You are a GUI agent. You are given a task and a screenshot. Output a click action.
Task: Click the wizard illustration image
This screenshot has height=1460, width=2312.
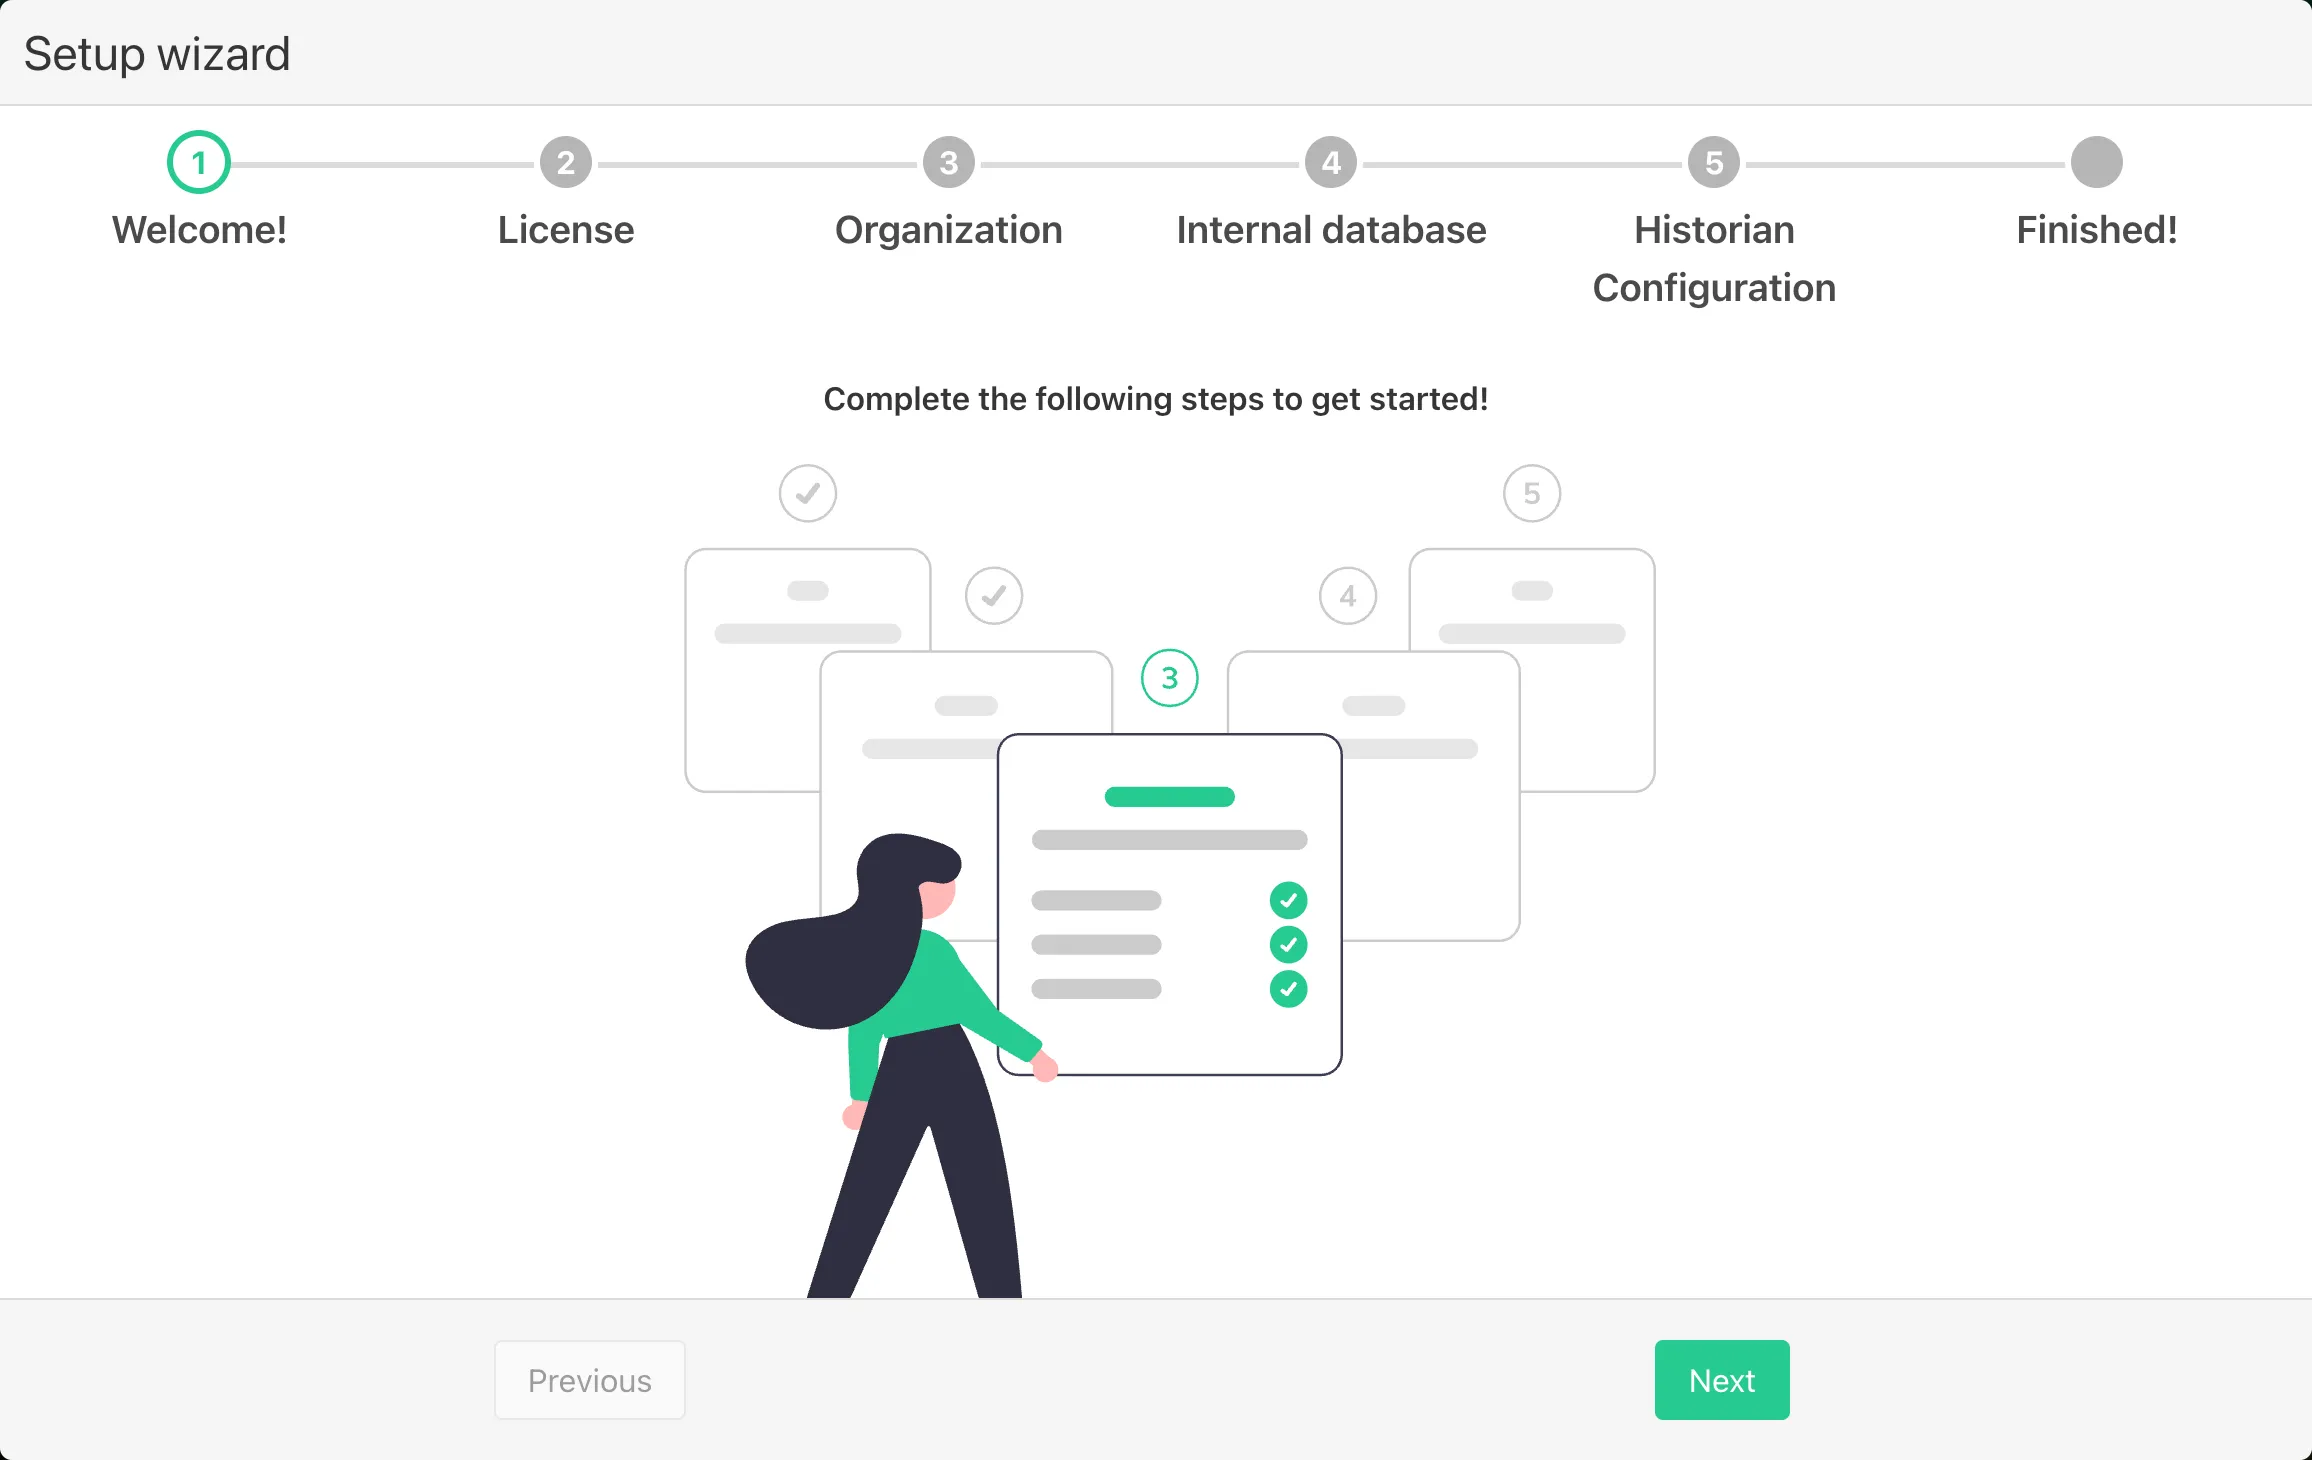1170,880
